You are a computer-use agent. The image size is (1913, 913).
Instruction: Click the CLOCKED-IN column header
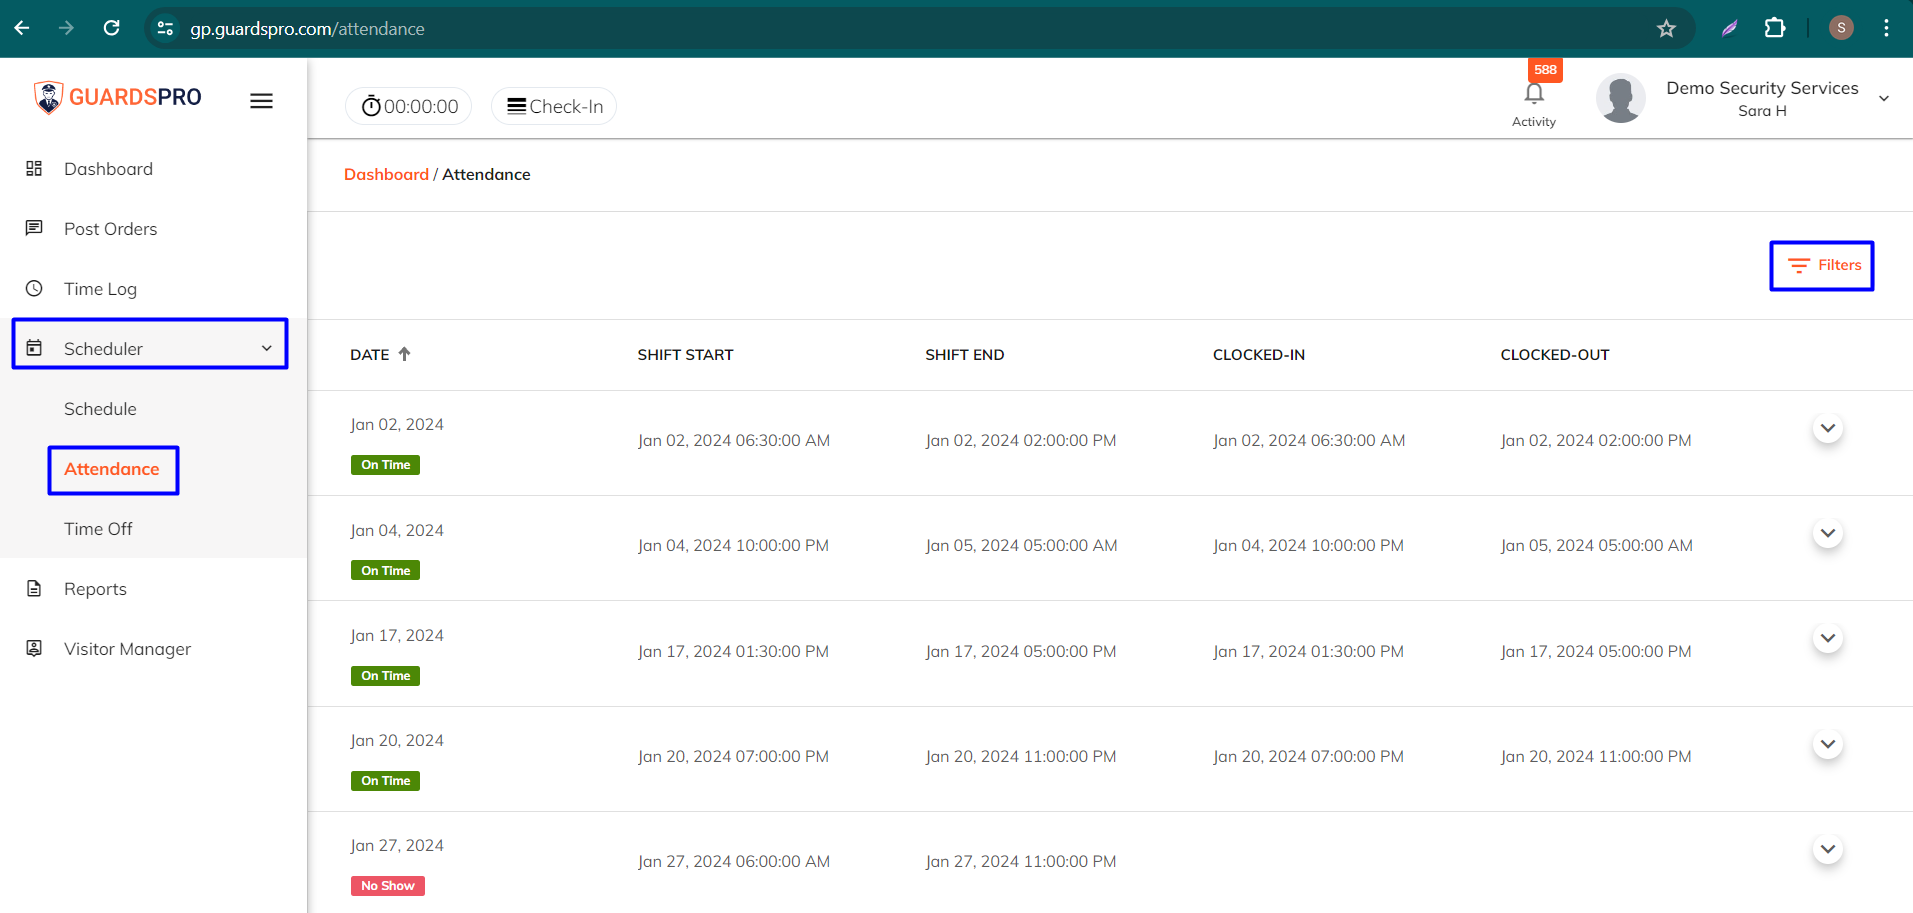[x=1258, y=354]
